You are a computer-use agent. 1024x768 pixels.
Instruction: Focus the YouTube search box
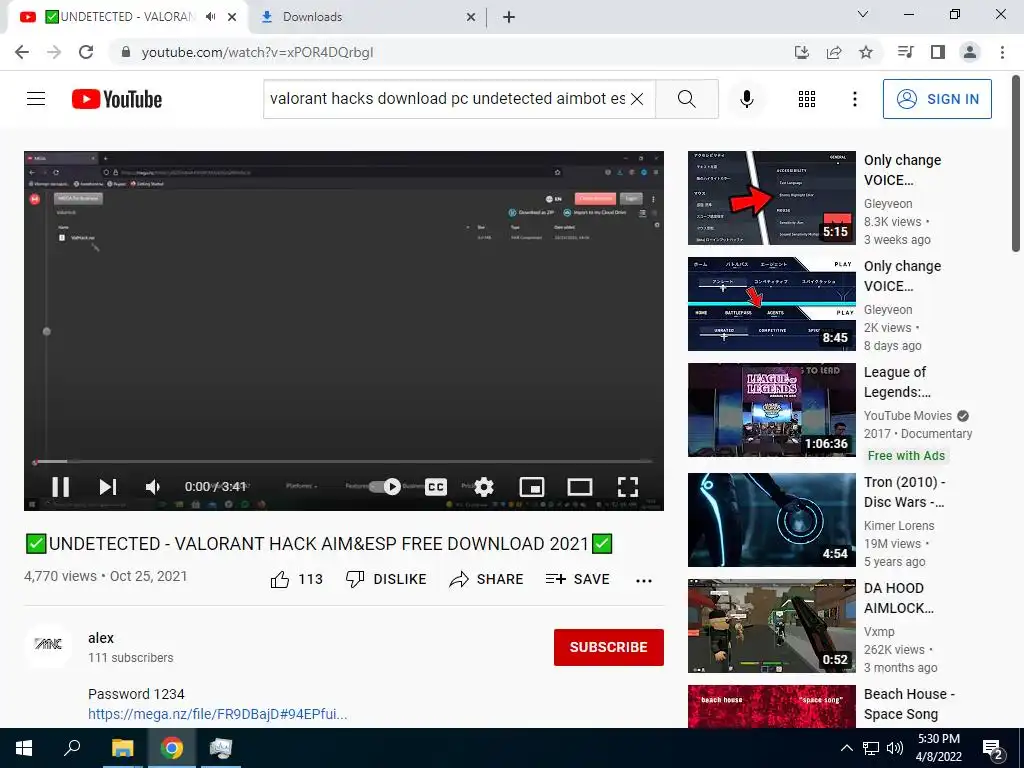[x=447, y=99]
